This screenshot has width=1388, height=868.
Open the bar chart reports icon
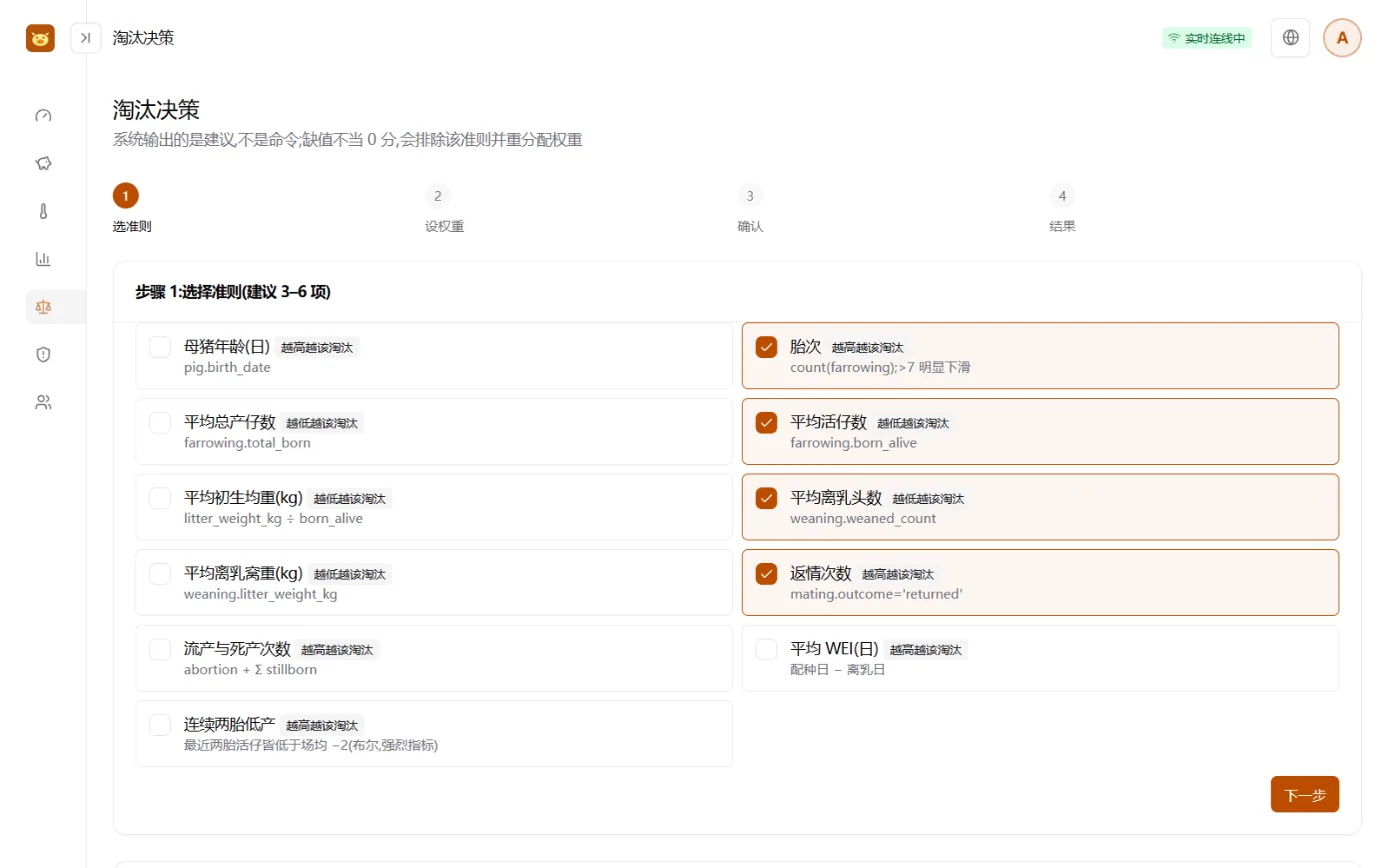43,259
